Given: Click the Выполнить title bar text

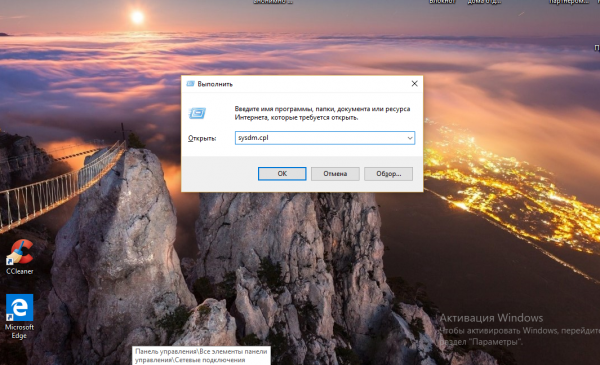Looking at the screenshot, I should 215,84.
